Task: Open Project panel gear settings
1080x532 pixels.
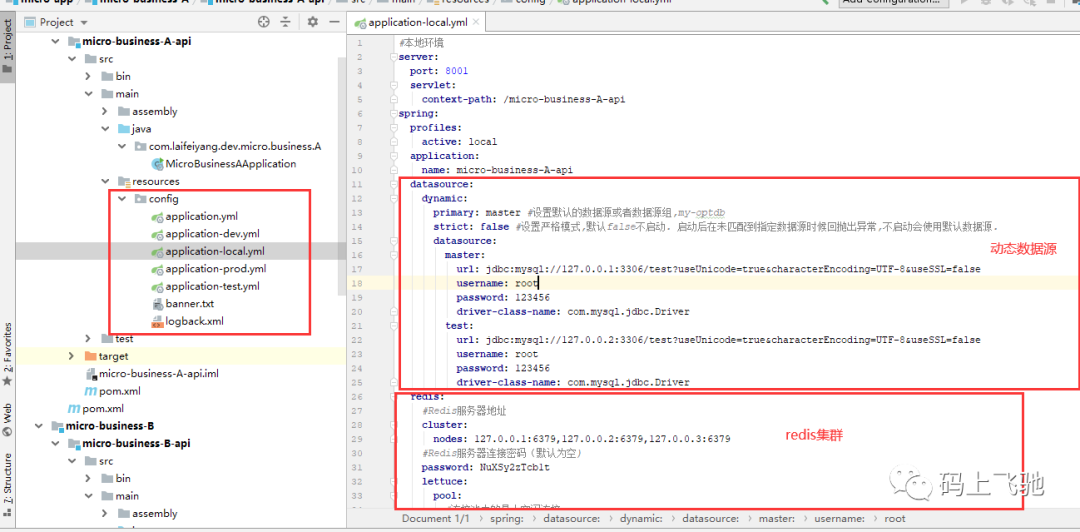Action: click(312, 22)
